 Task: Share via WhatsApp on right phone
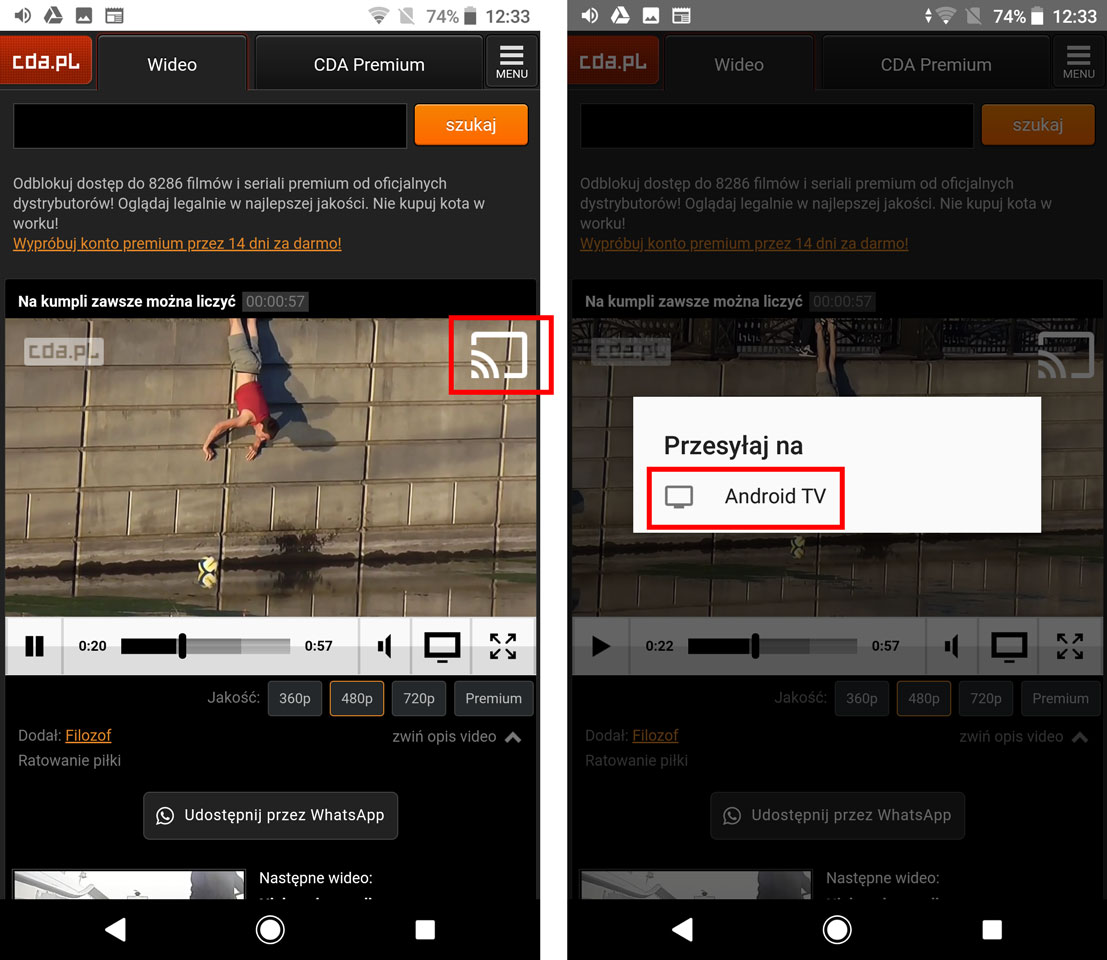pyautogui.click(x=837, y=815)
